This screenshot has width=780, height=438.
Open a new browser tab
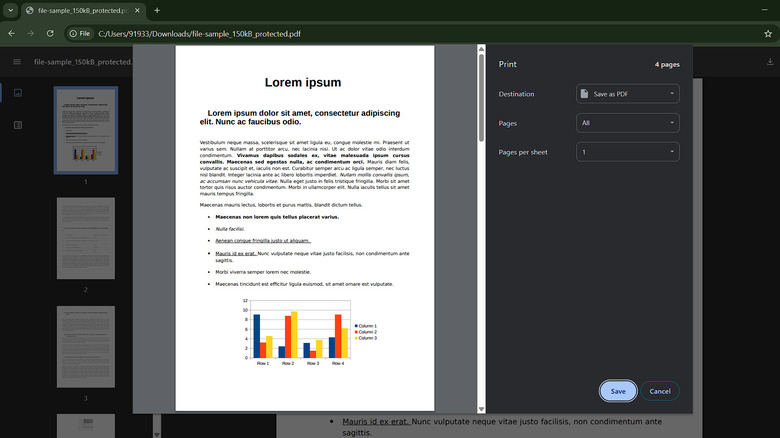pos(156,10)
